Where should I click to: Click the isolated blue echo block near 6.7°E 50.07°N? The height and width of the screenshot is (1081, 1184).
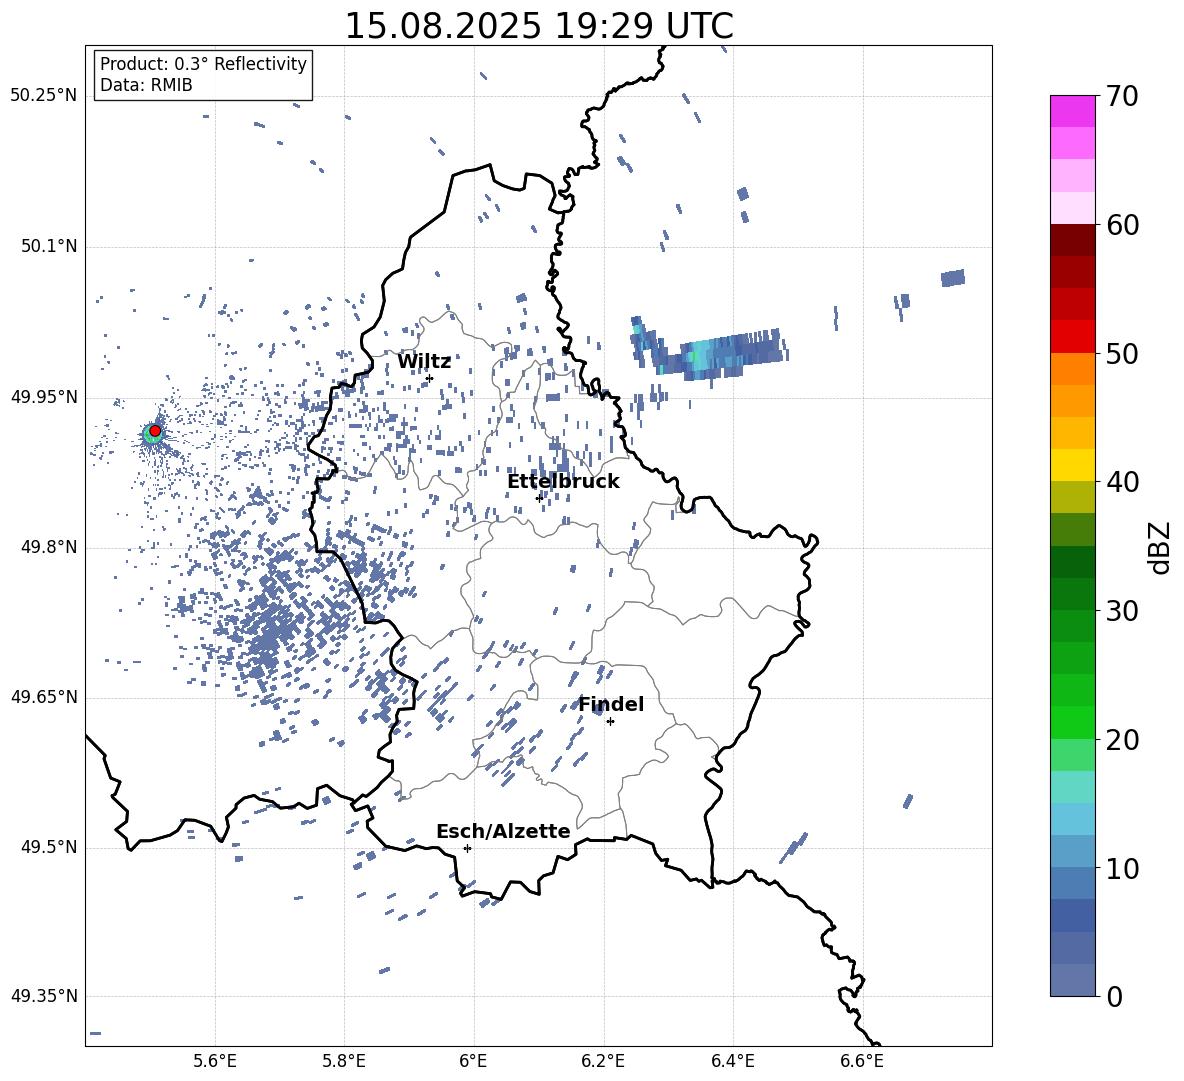(x=953, y=278)
